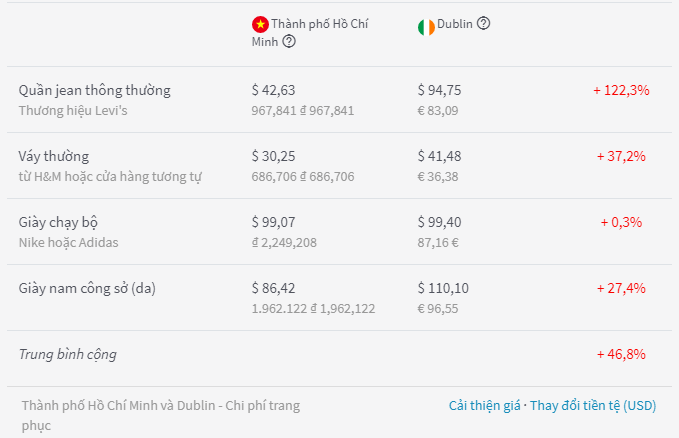Image resolution: width=679 pixels, height=438 pixels.
Task: Click the $ 42,63 jeans price
Action: click(273, 90)
